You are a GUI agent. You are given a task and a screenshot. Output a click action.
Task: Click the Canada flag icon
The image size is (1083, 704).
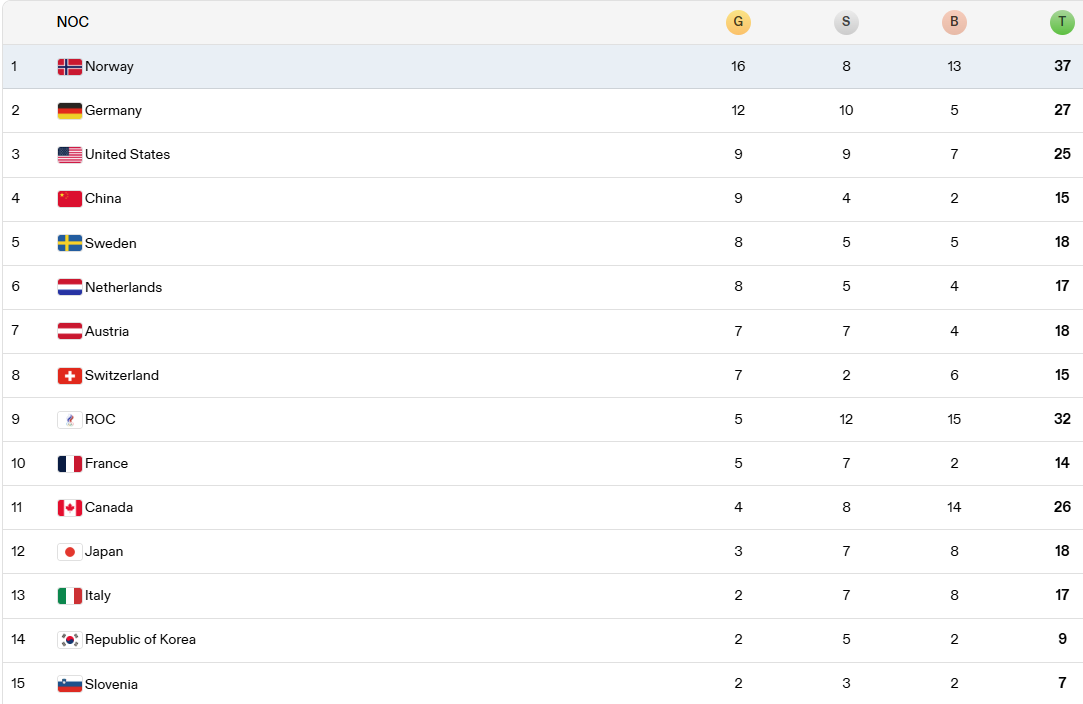(x=70, y=508)
